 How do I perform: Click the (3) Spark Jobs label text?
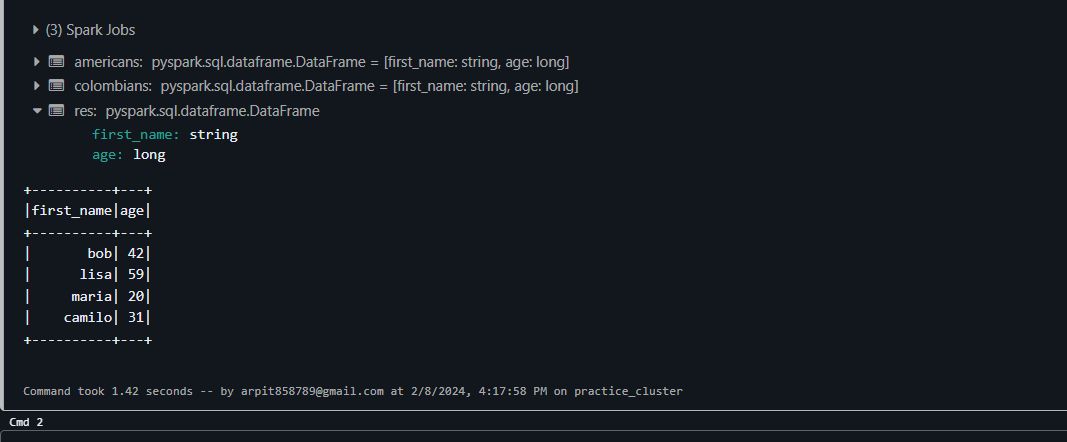tap(91, 30)
